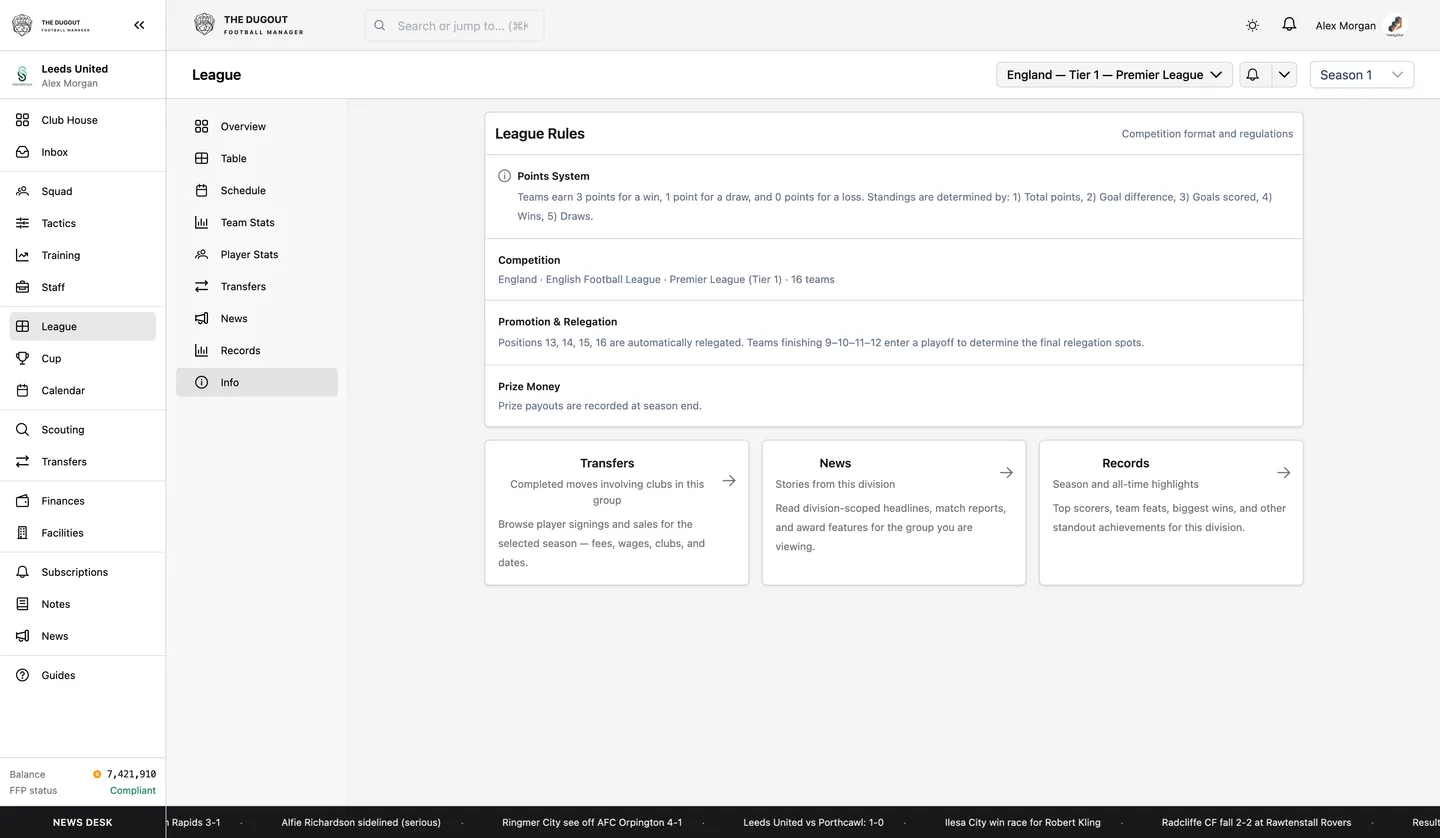Viewport: 1440px width, 838px height.
Task: Open the Leeds United vs Porthcawl ticker item
Action: pos(813,822)
